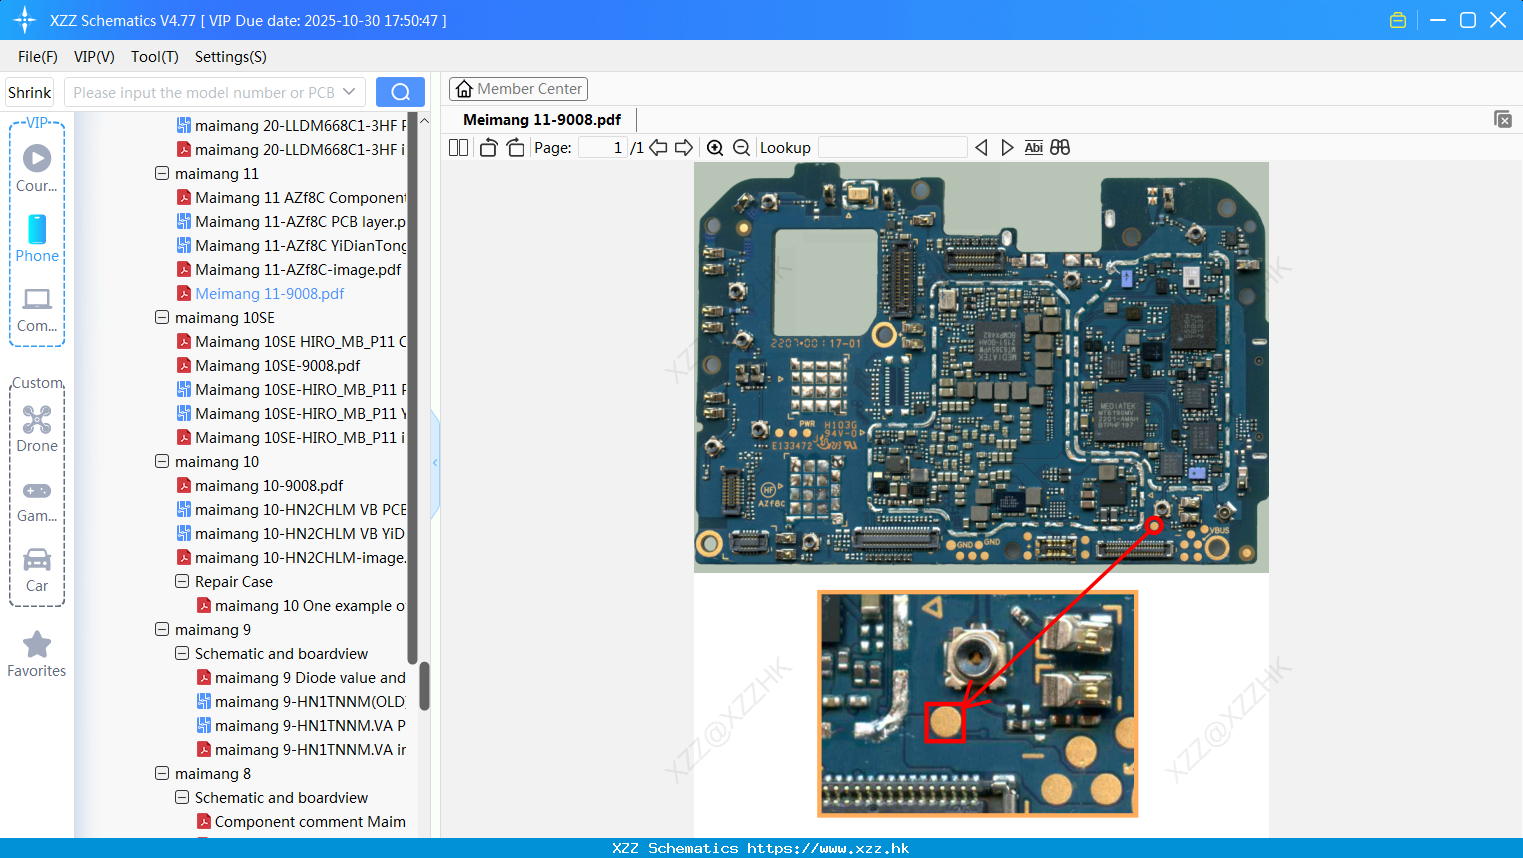Collapse the left panel with splitter handle
The width and height of the screenshot is (1523, 858).
pos(435,462)
